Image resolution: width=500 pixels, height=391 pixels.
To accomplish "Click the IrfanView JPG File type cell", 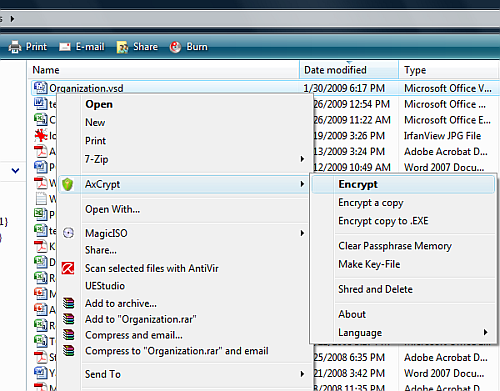I will (x=443, y=136).
